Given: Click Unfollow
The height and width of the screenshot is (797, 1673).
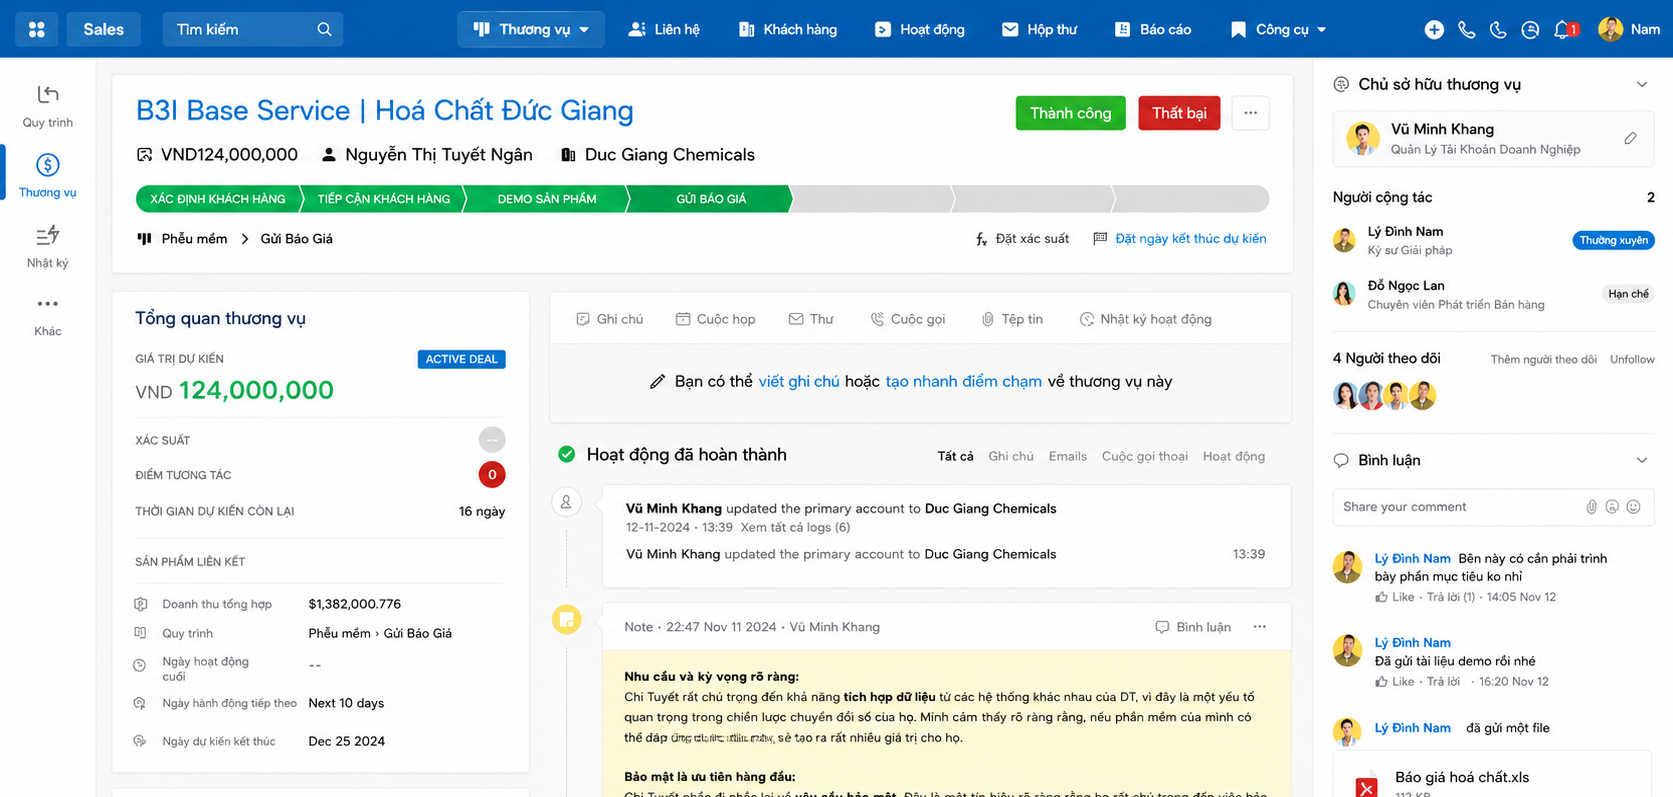Looking at the screenshot, I should 1632,359.
